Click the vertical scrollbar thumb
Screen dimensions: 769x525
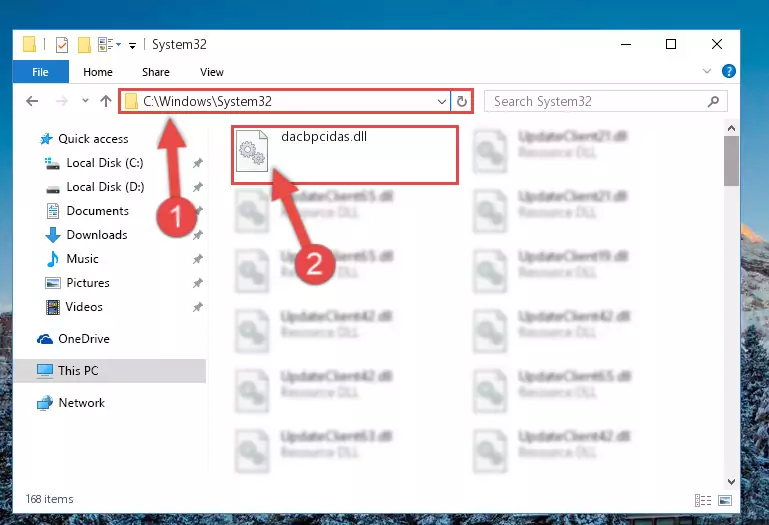[x=731, y=161]
